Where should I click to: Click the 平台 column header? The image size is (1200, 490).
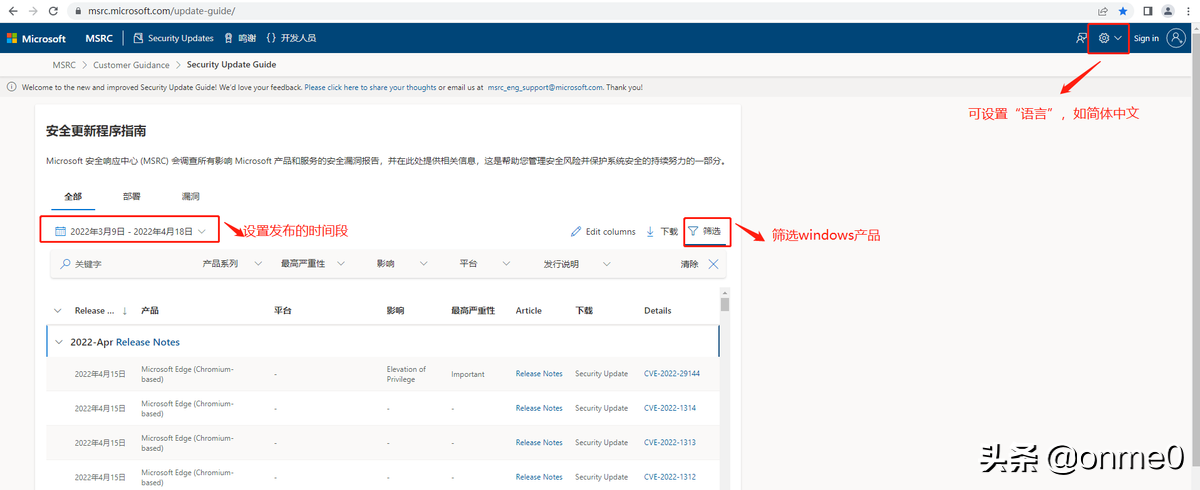click(283, 311)
